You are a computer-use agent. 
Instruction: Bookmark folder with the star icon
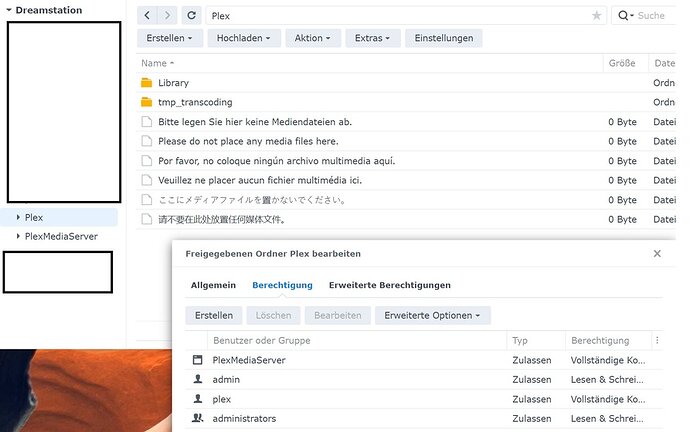(596, 16)
